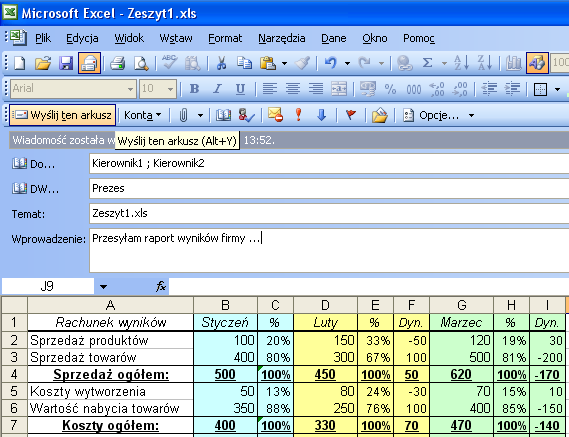Toggle Bold formatting

pyautogui.click(x=195, y=89)
